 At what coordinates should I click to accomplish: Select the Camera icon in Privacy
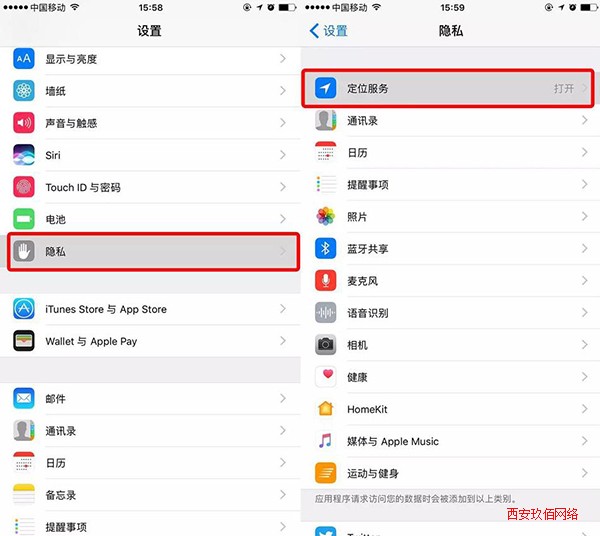(326, 344)
